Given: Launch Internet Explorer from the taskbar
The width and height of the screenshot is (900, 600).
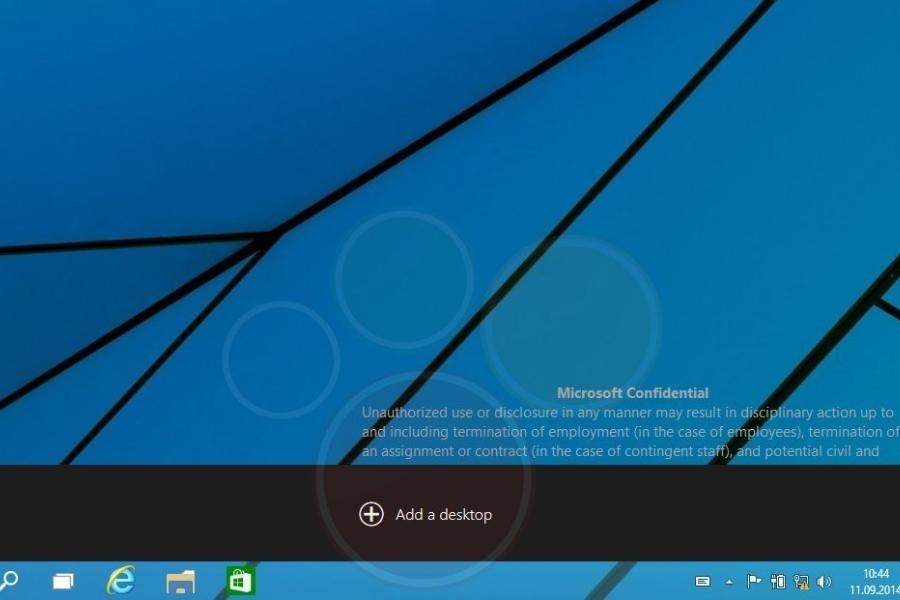Looking at the screenshot, I should 121,580.
